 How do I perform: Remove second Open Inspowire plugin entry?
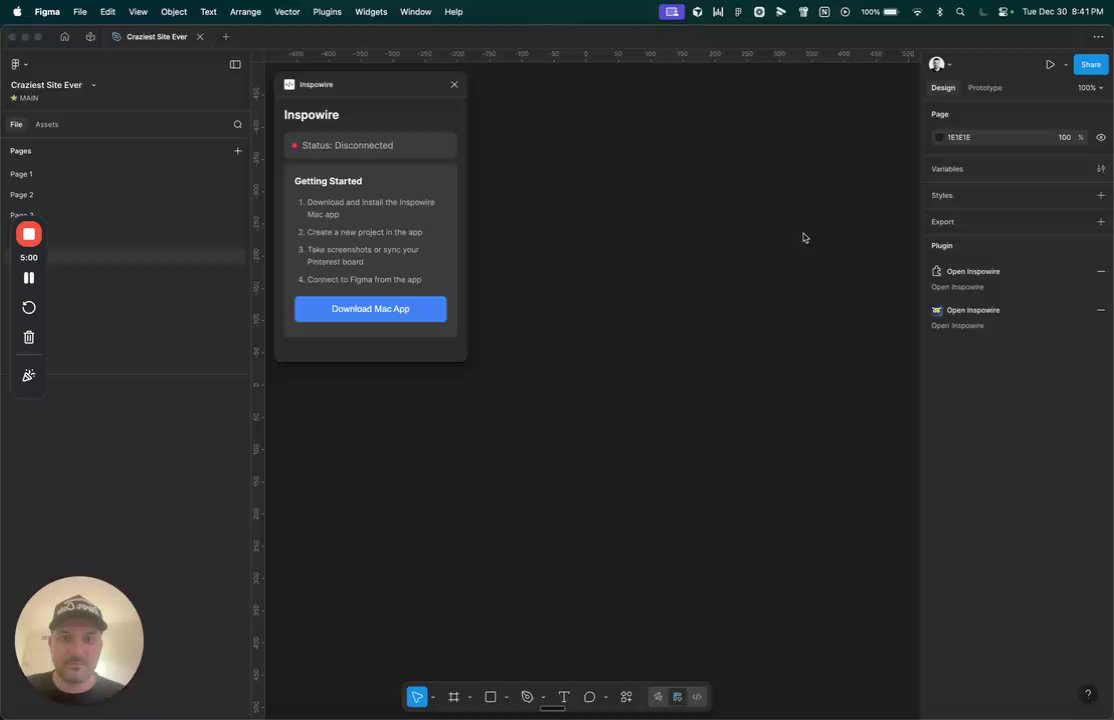click(x=1101, y=310)
